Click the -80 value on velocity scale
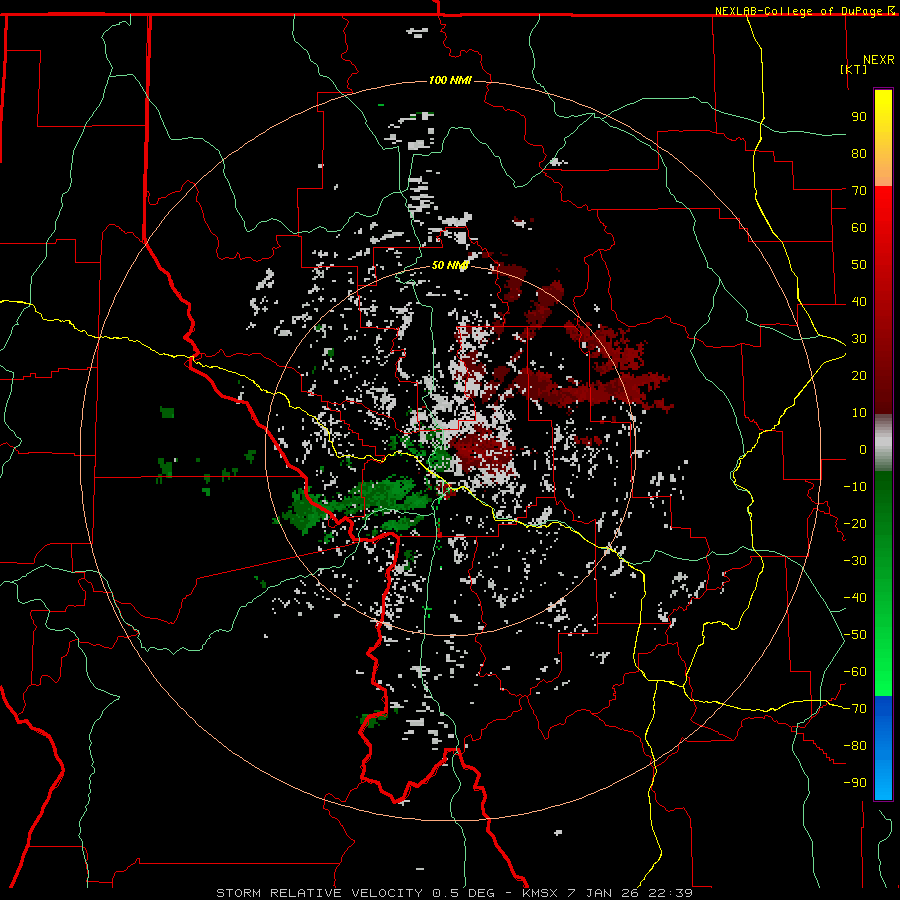Screen dimensions: 900x900 pos(855,746)
